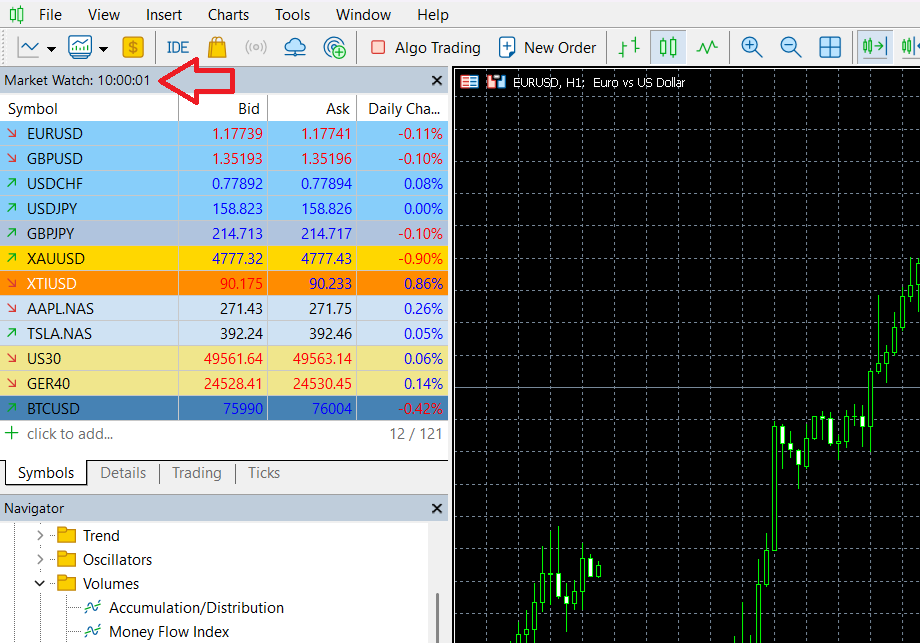Switch chart to line chart zigzag icon
The image size is (920, 643).
coord(707,47)
